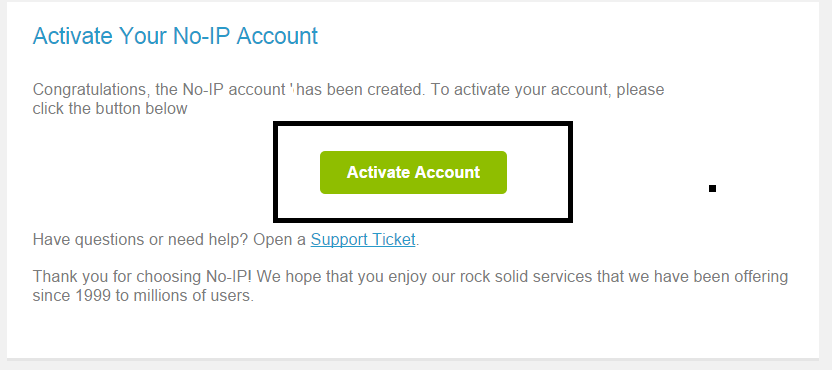
Task: Click the small mark after 'No-IP account'
Action: click(x=292, y=88)
